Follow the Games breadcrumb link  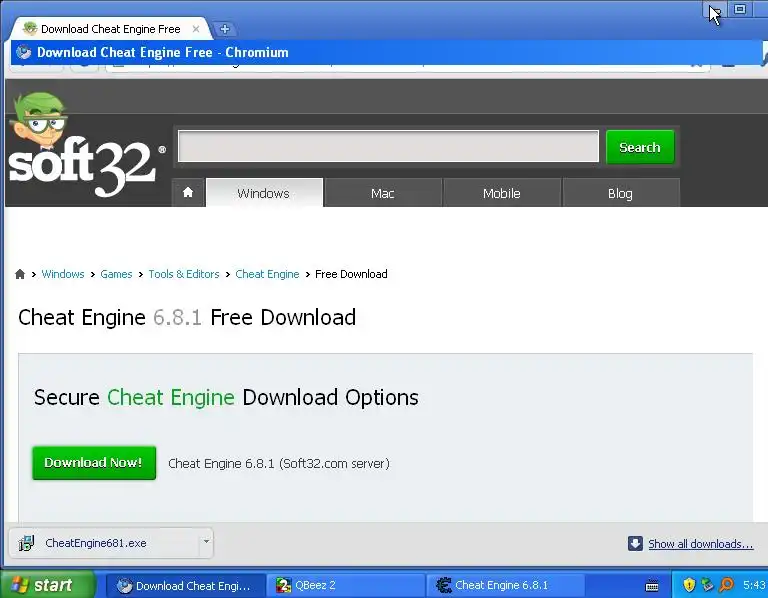click(x=116, y=274)
